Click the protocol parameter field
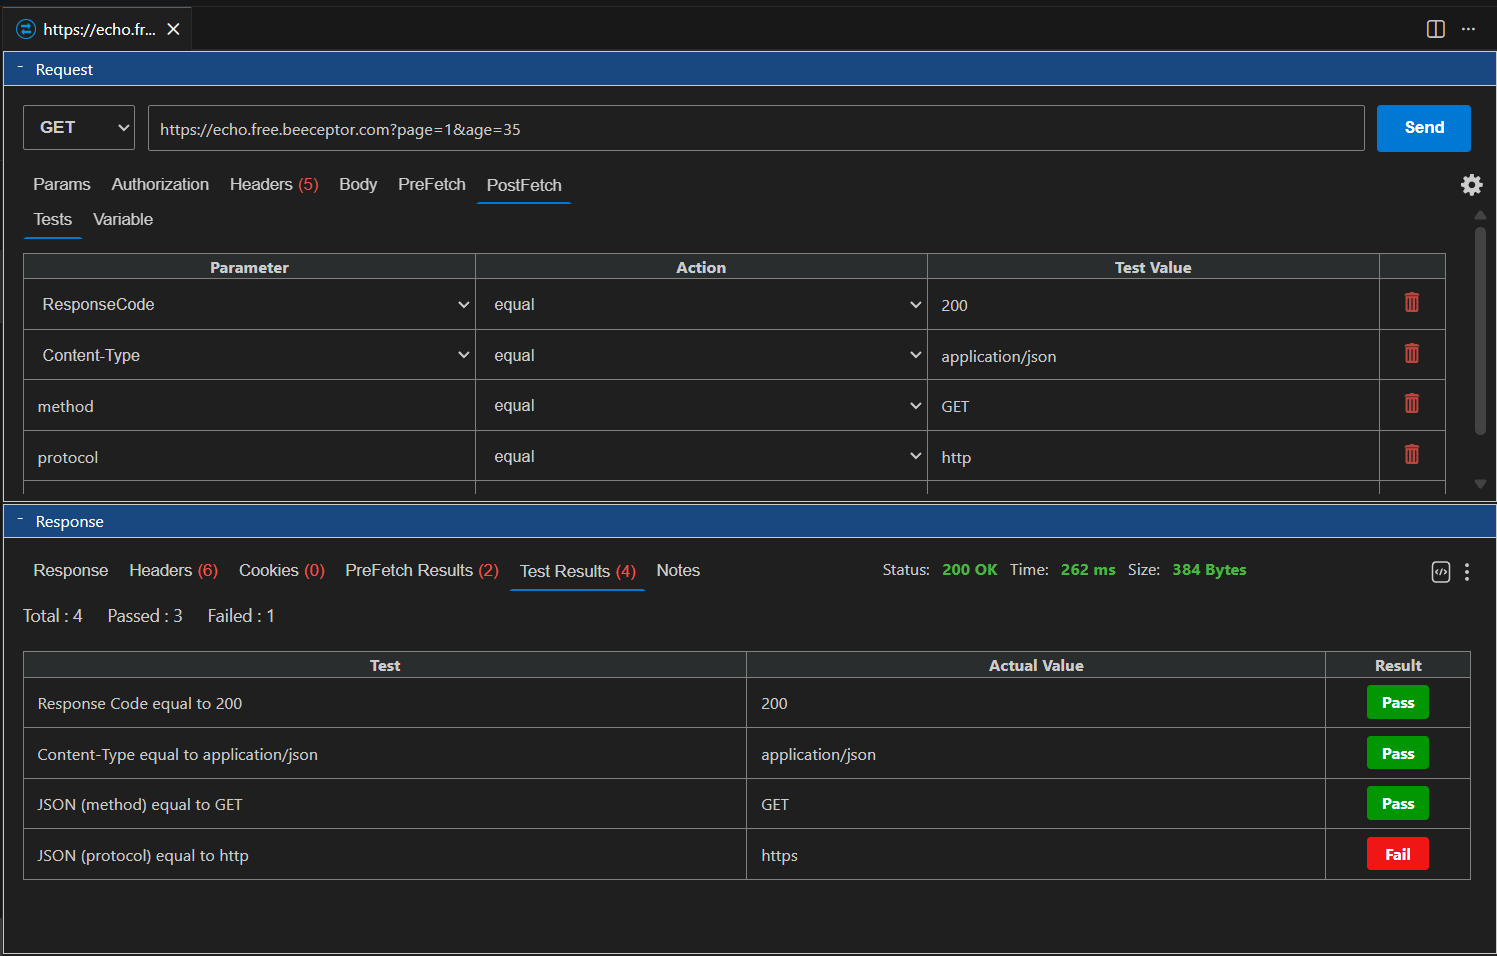 (249, 457)
